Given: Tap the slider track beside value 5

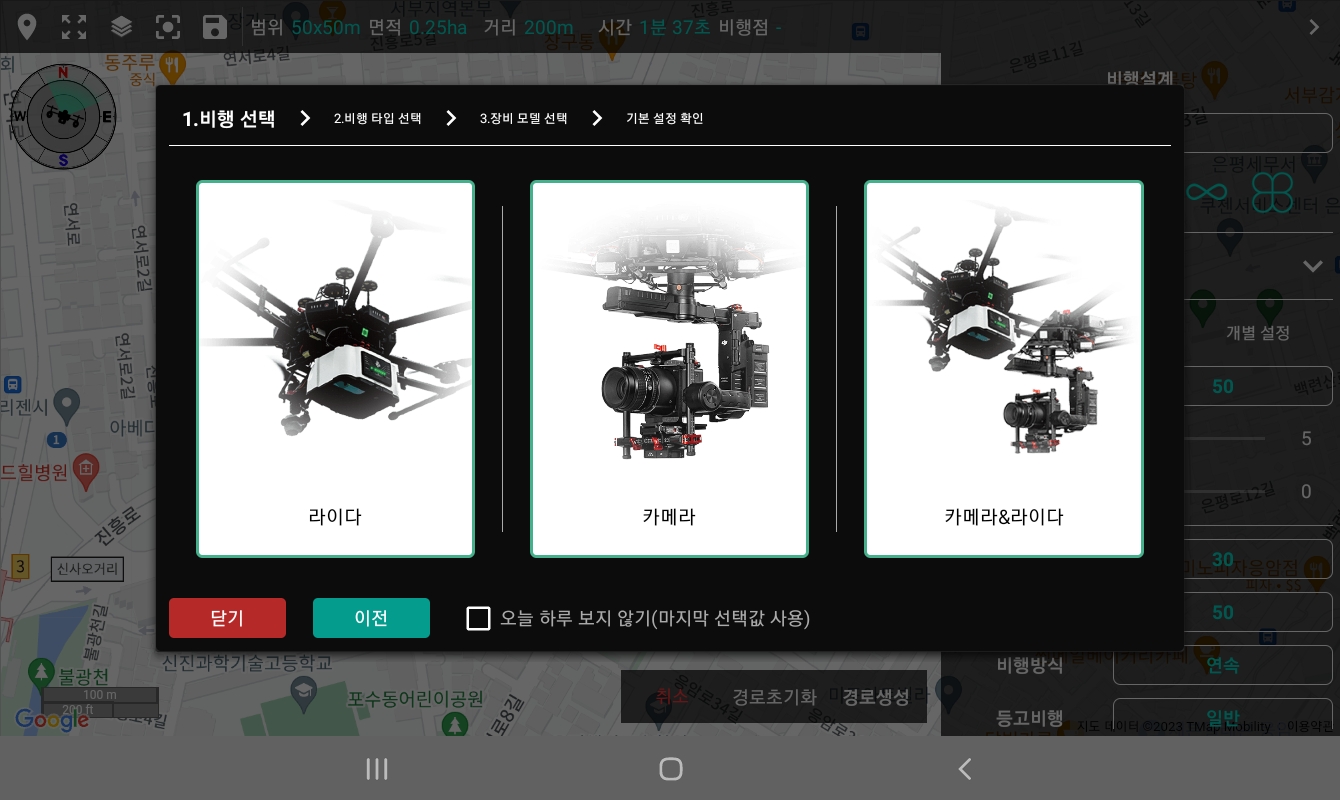Looking at the screenshot, I should point(1225,439).
